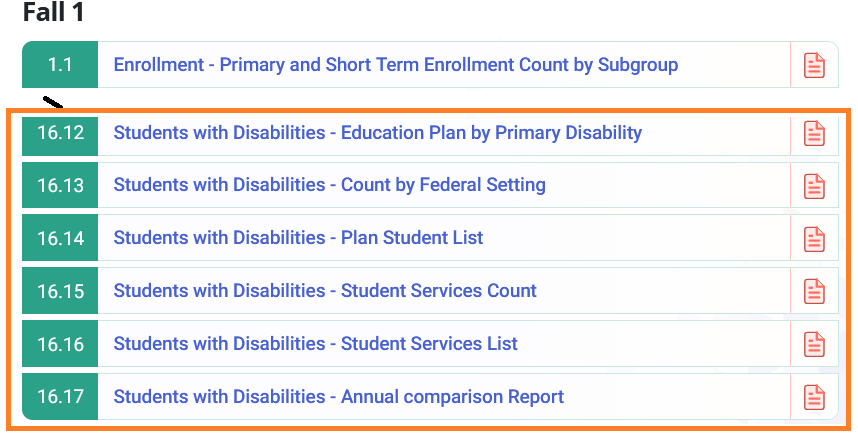858x438 pixels.
Task: Open the document icon for report 16.12
Action: pyautogui.click(x=814, y=133)
